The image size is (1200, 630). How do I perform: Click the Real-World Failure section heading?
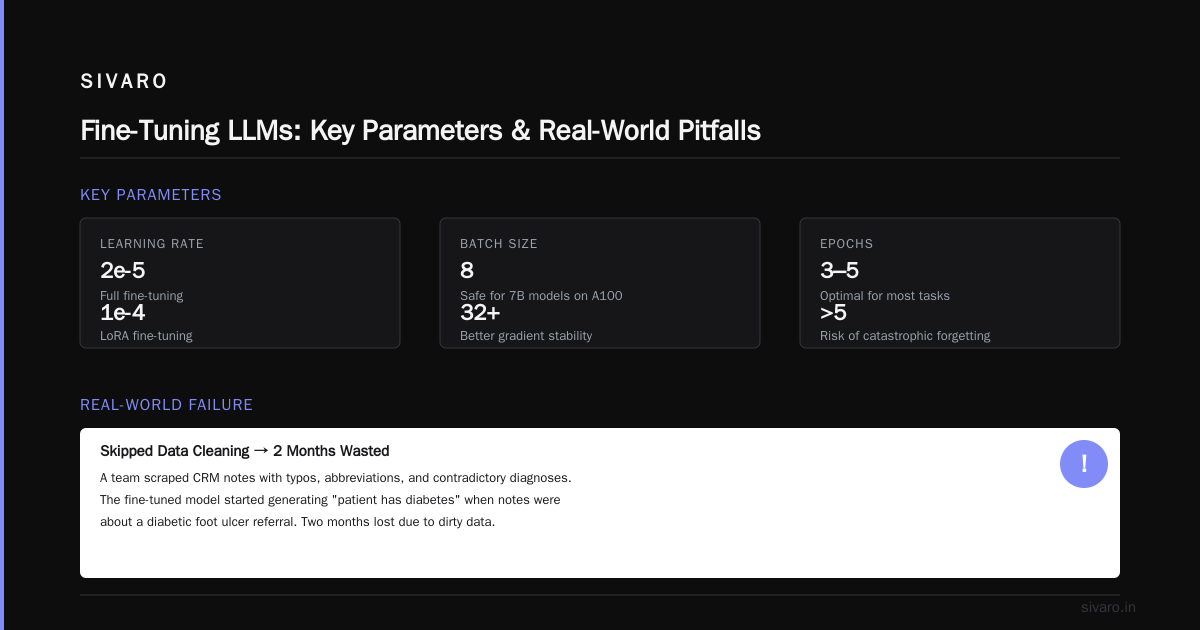[166, 405]
